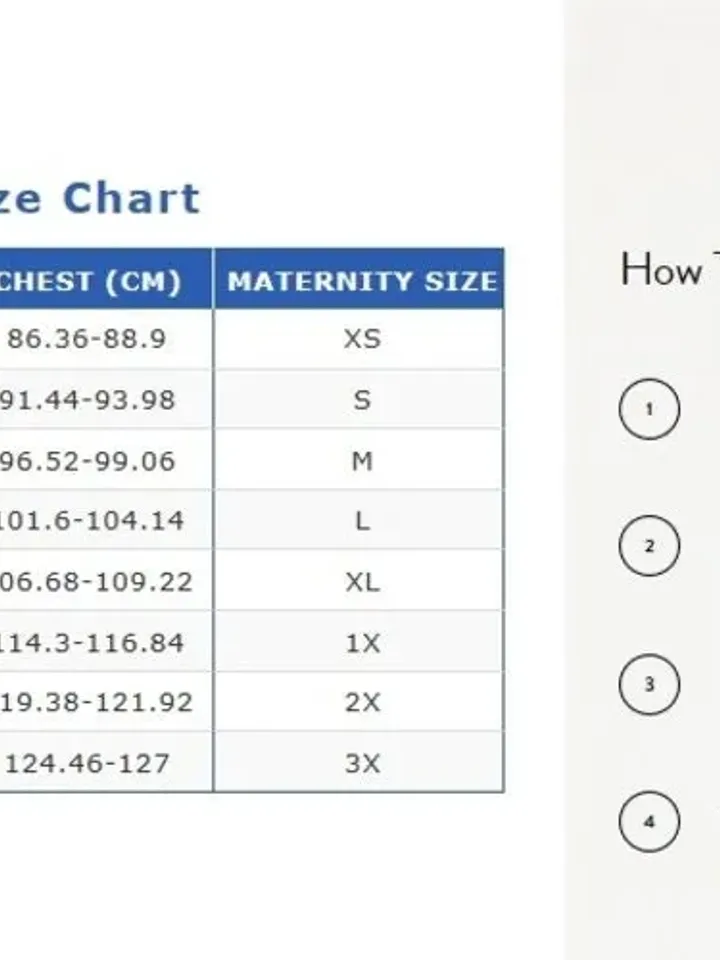This screenshot has width=720, height=960.
Task: Click the step 2 circle icon
Action: (649, 546)
